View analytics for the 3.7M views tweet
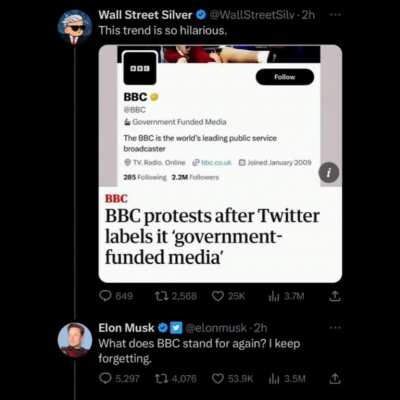Image resolution: width=400 pixels, height=400 pixels. point(286,296)
